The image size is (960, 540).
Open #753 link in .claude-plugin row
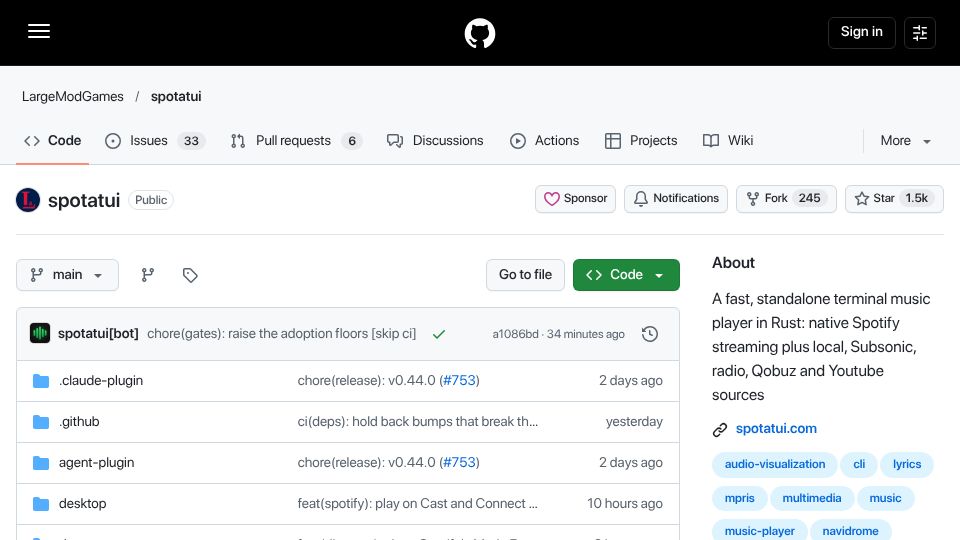[459, 381]
